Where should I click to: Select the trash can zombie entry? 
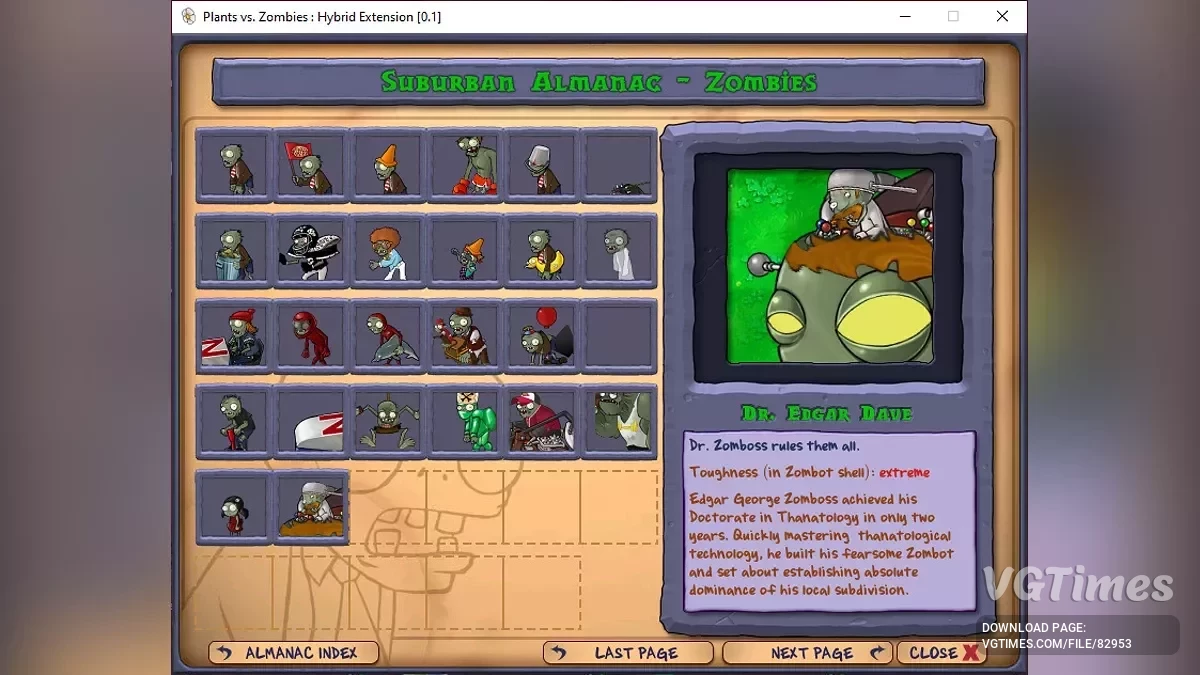234,251
